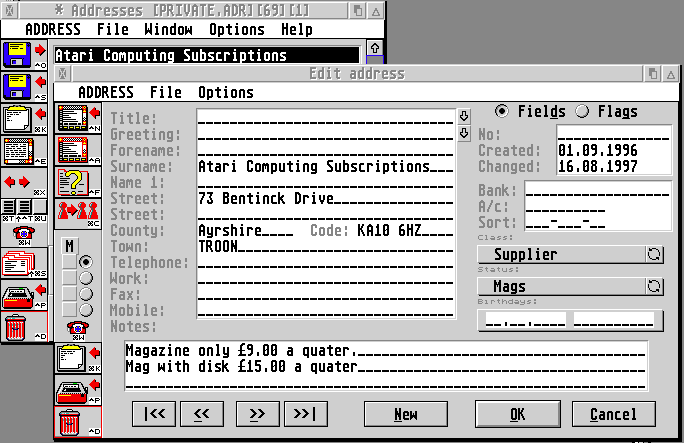
Task: Select the Work row radio button
Action: coord(86,278)
